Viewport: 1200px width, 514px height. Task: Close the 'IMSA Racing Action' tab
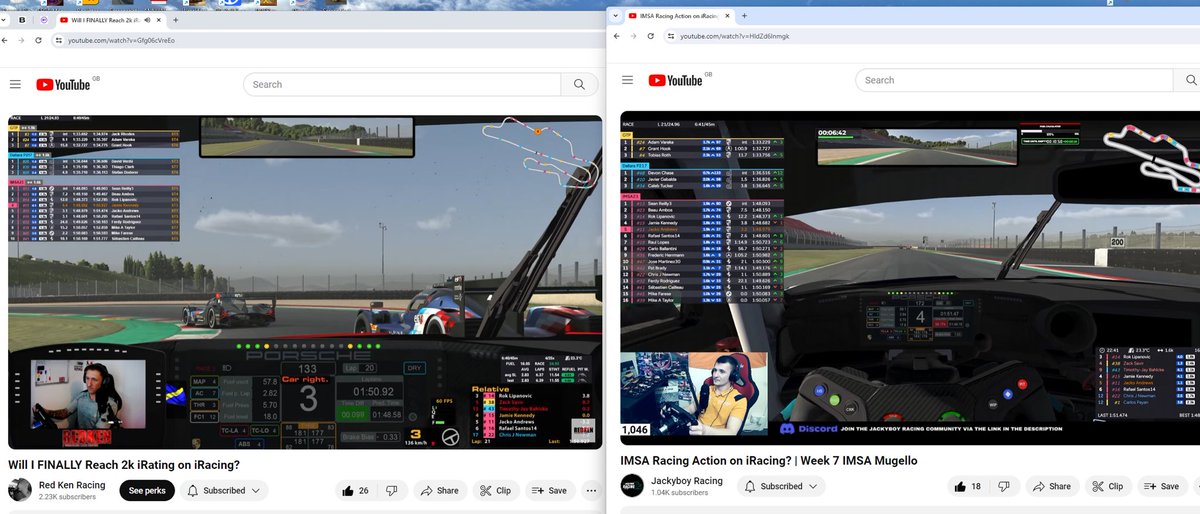pos(727,17)
